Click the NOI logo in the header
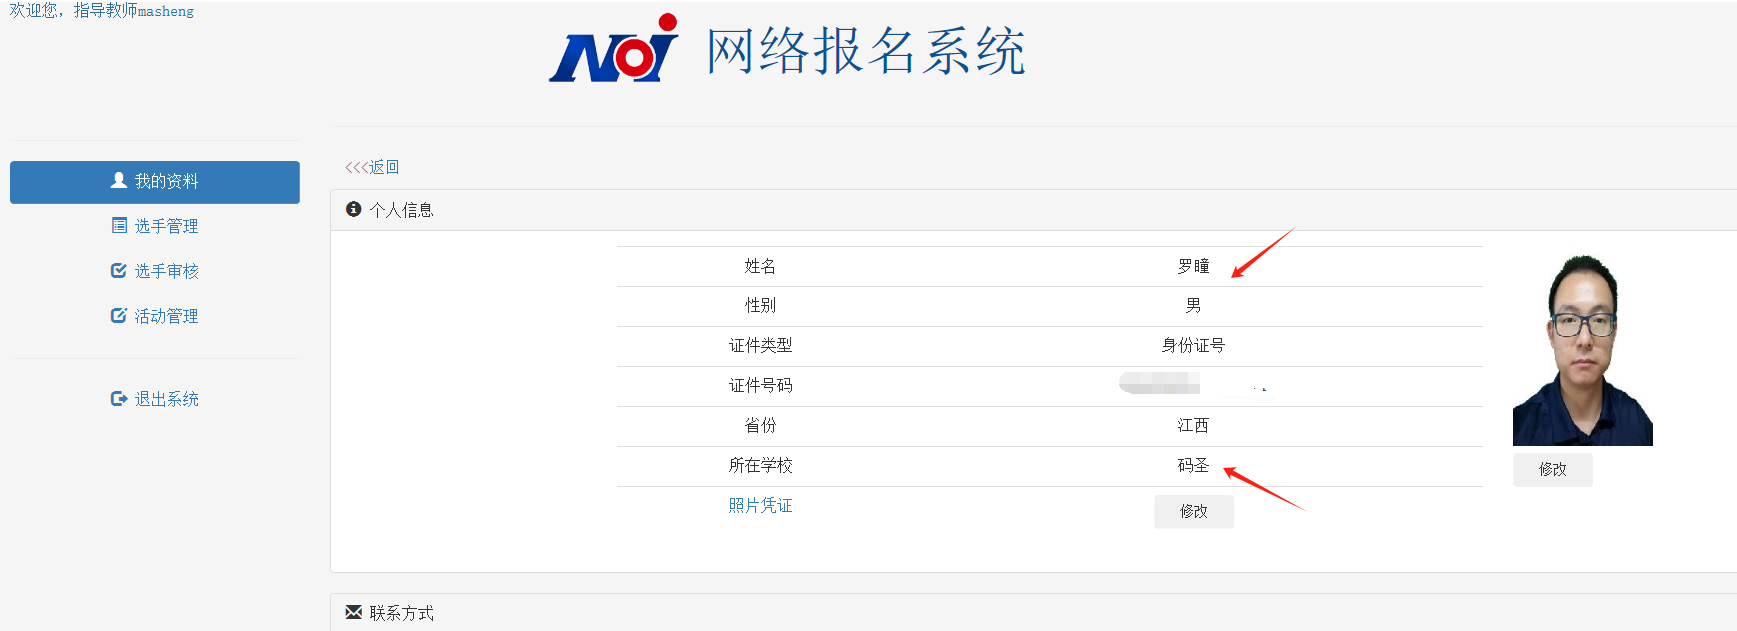Viewport: 1737px width, 631px height. [x=614, y=50]
